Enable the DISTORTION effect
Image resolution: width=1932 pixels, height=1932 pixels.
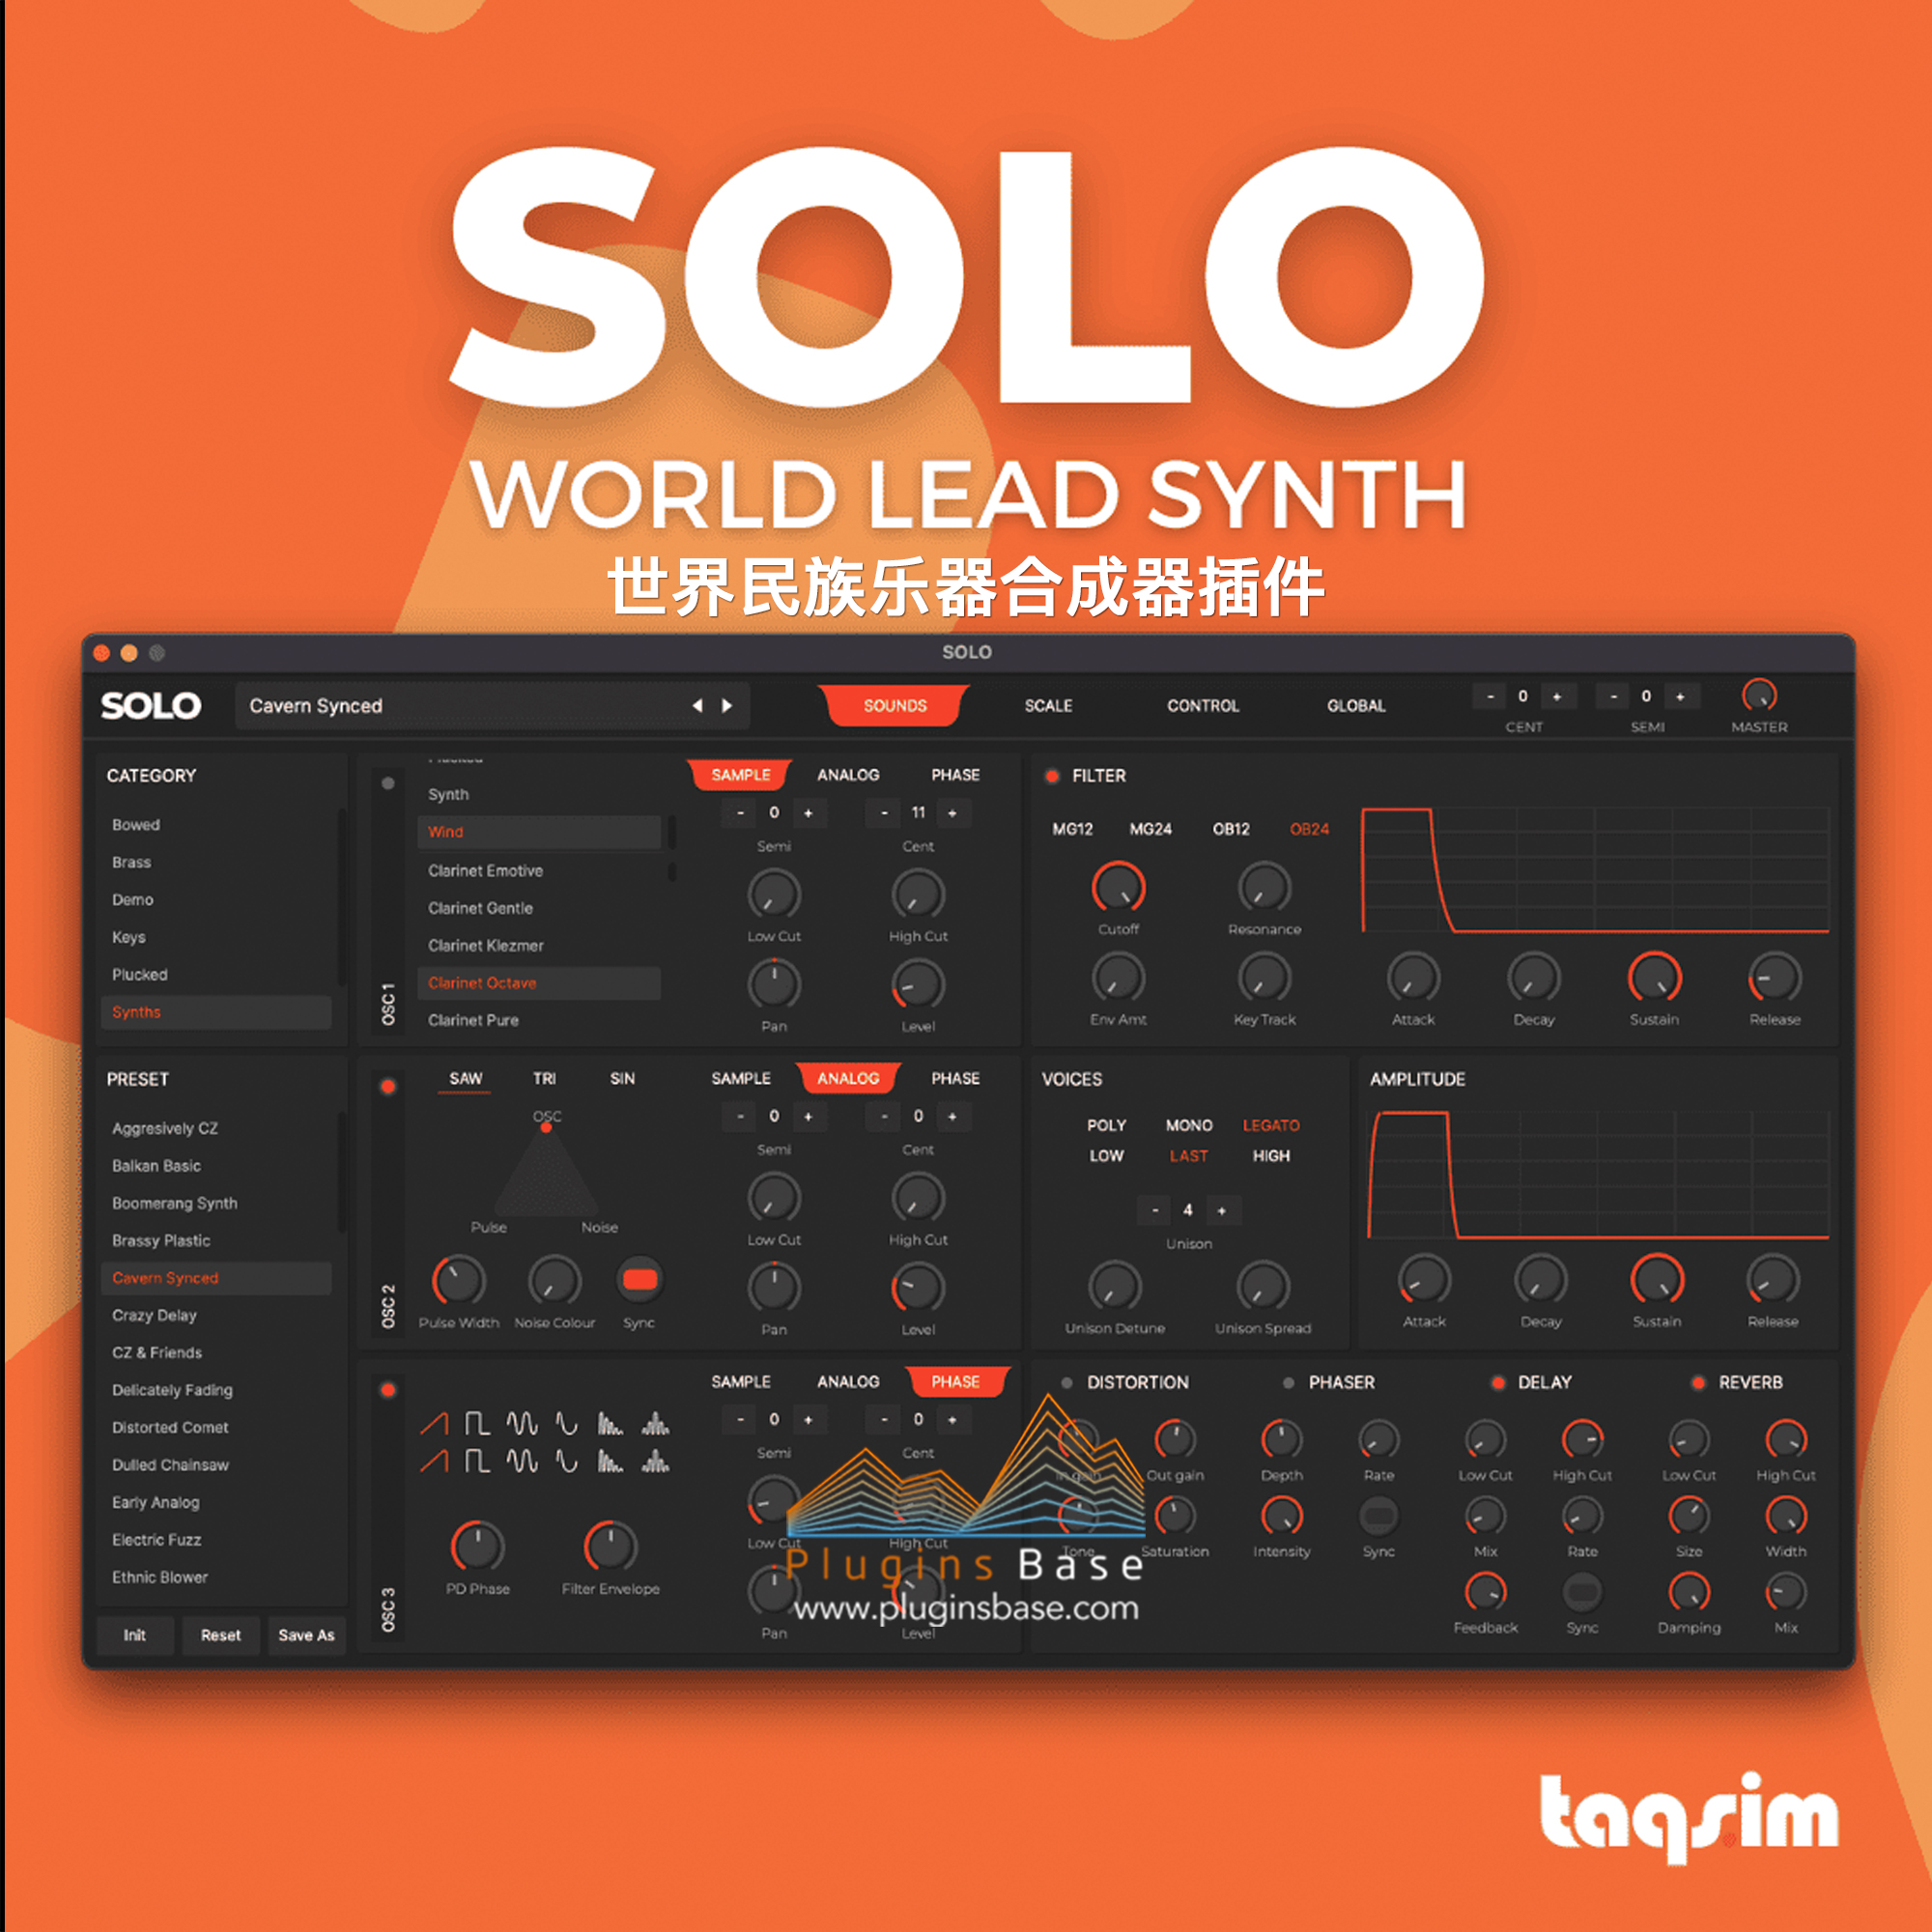[1067, 1383]
